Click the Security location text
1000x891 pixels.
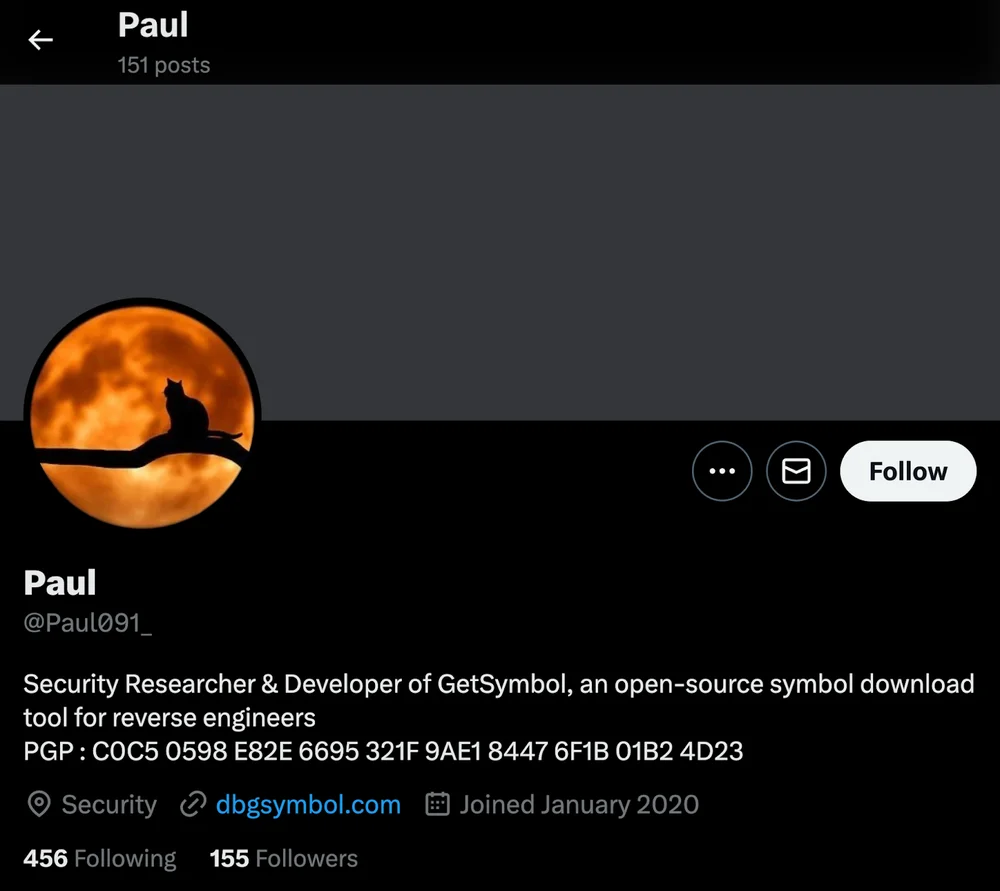[109, 804]
